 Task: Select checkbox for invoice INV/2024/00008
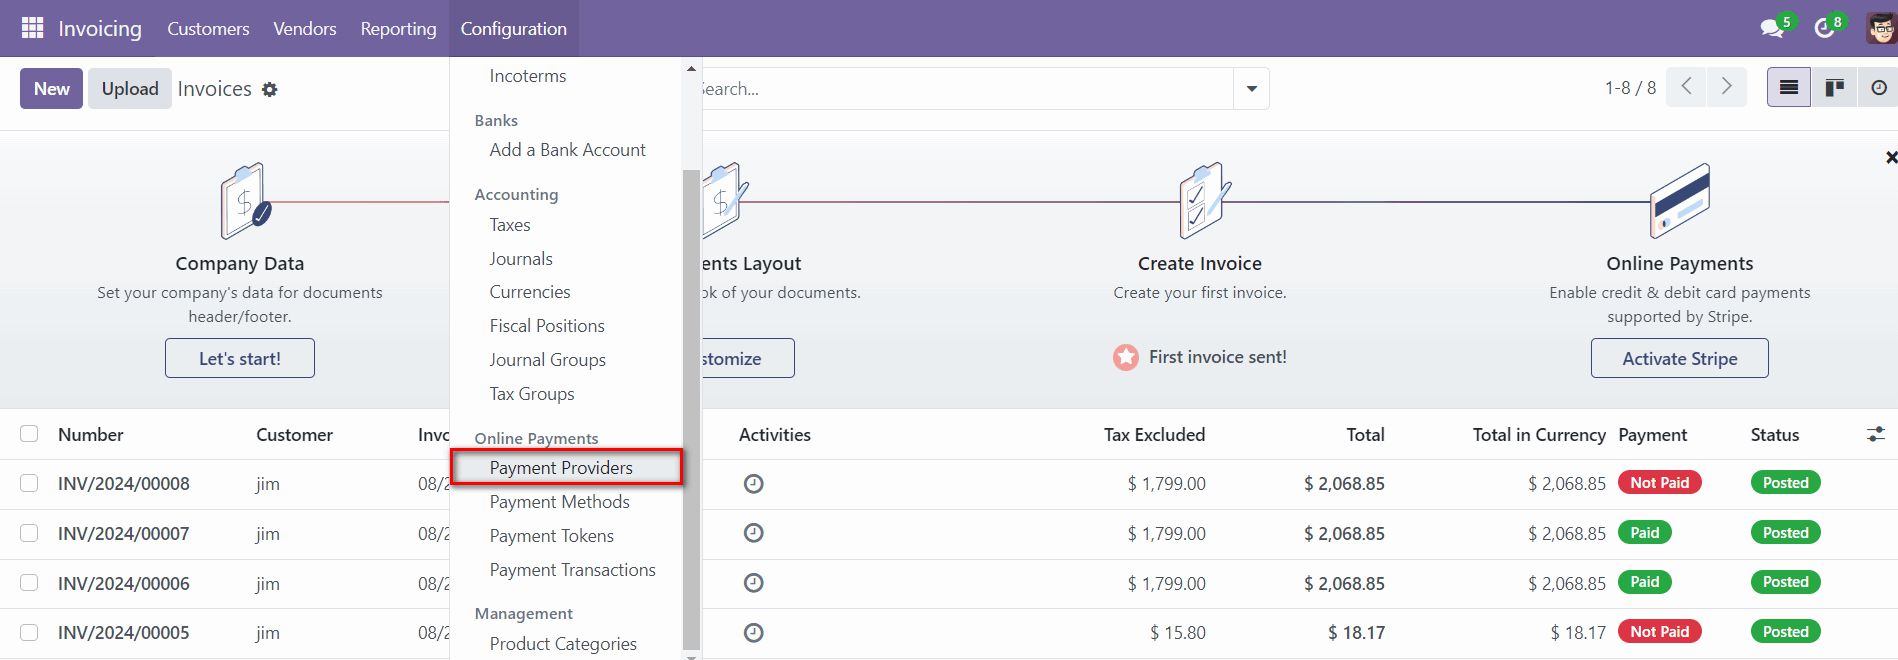pos(29,484)
